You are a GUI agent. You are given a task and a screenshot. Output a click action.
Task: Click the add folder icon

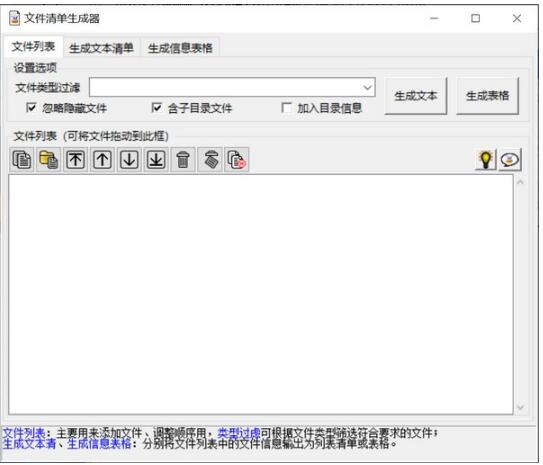48,160
